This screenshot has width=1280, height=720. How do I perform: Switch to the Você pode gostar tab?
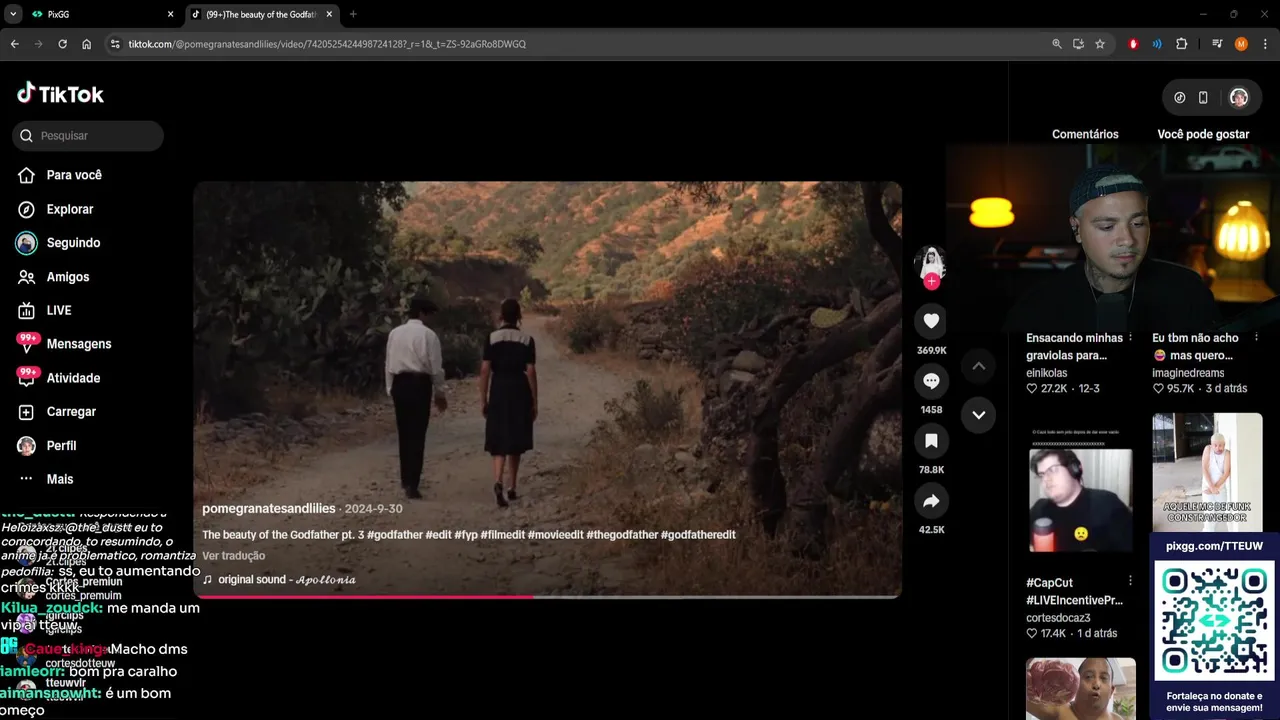[1203, 134]
